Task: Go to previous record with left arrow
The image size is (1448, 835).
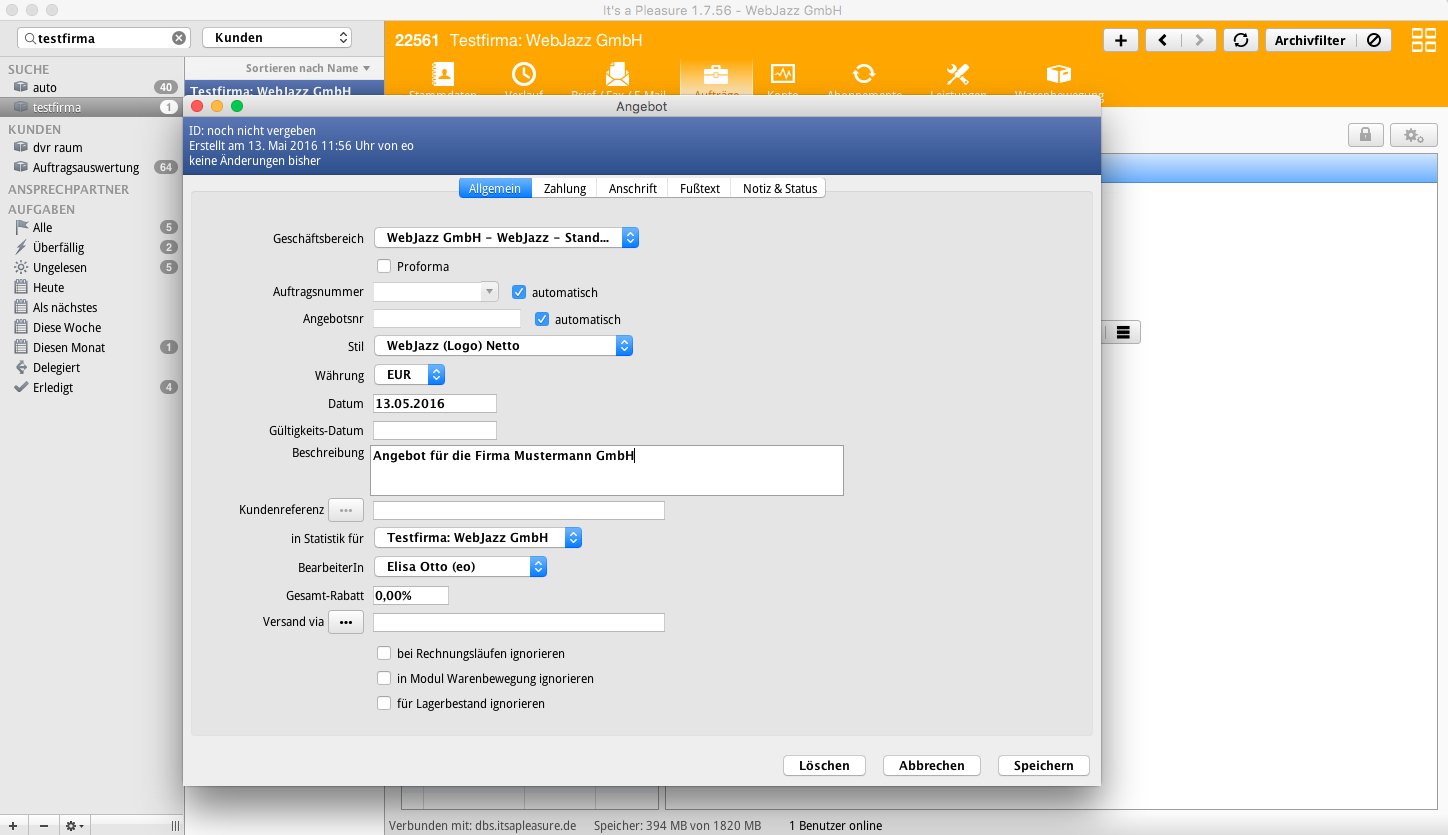Action: [x=1162, y=40]
